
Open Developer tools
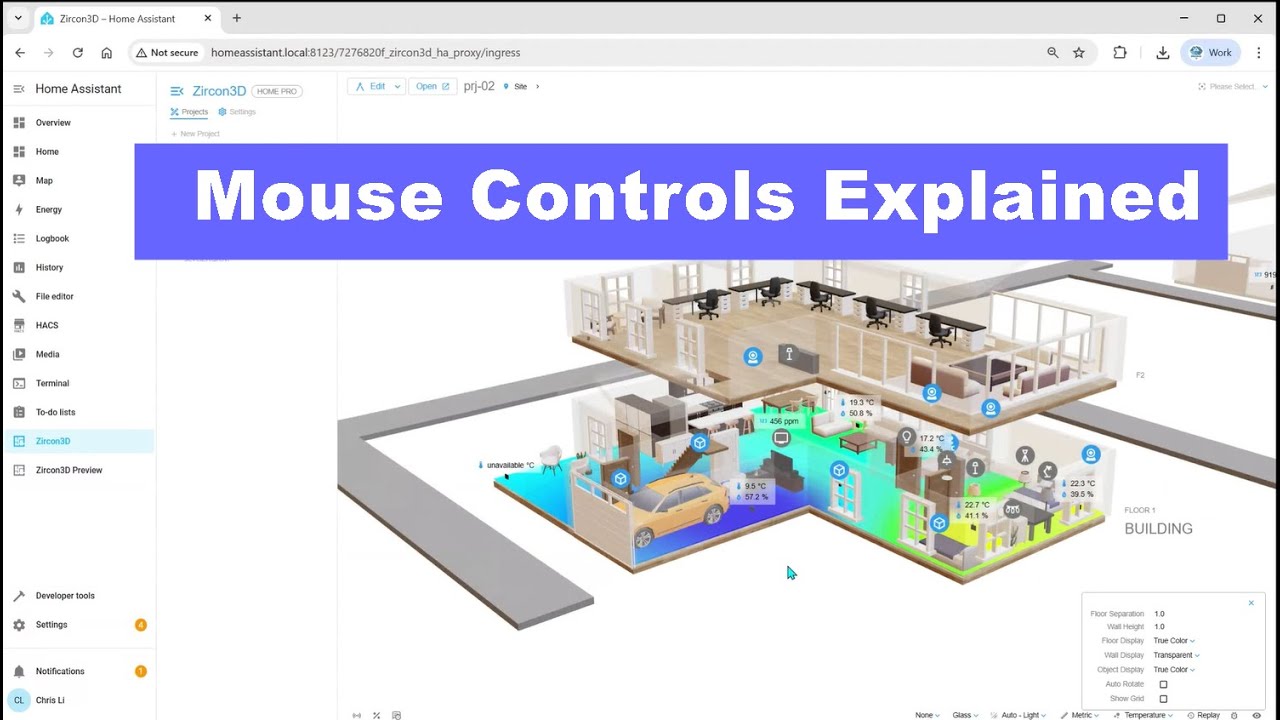click(x=77, y=596)
